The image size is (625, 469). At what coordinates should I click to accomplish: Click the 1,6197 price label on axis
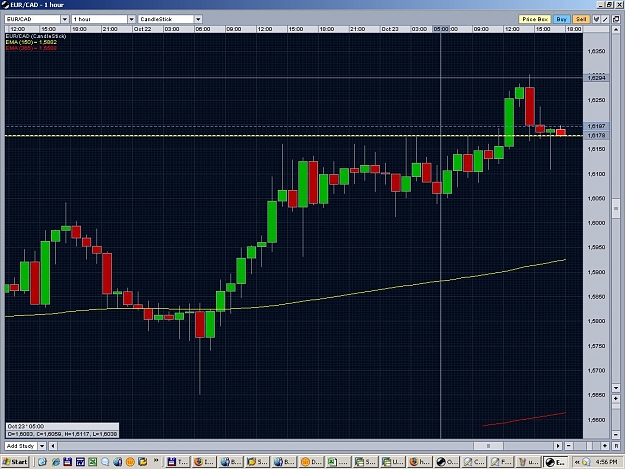596,126
